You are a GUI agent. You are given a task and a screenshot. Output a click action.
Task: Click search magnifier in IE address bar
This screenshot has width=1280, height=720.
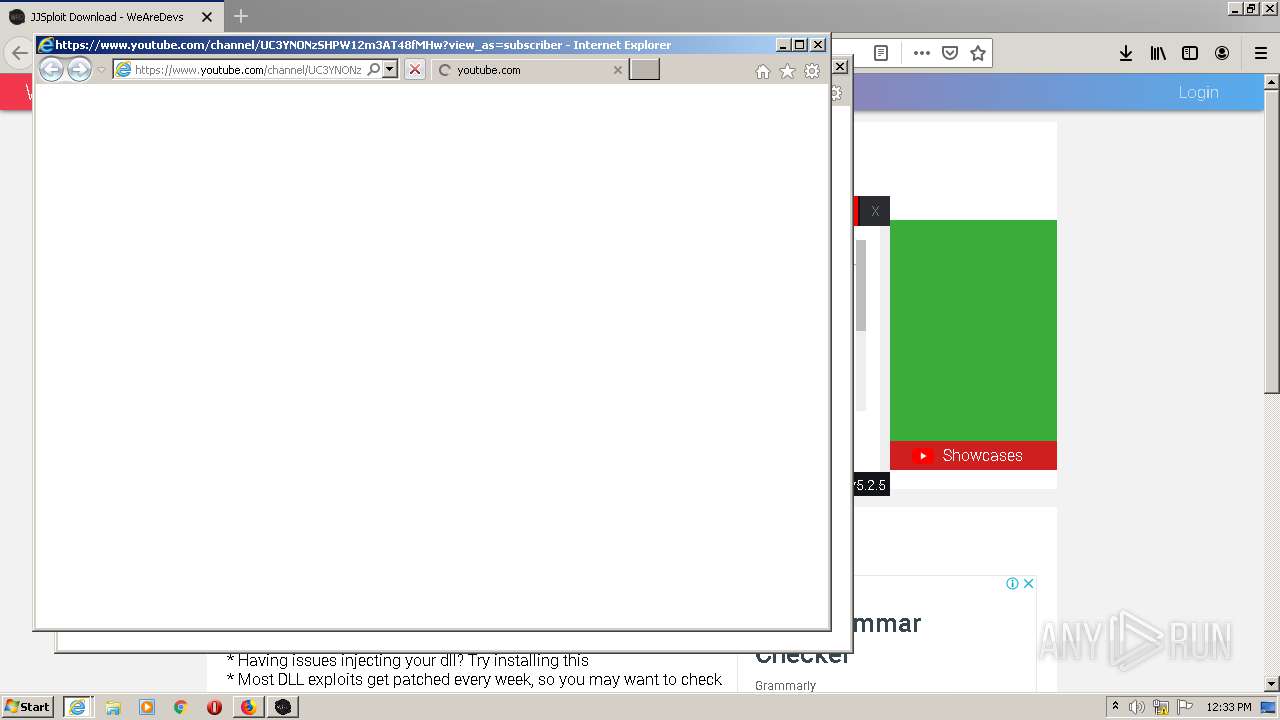374,69
